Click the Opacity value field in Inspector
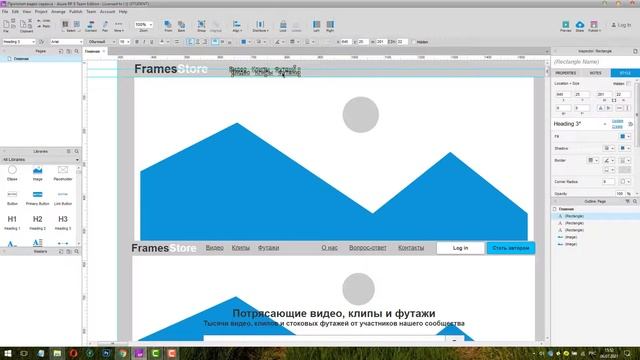 click(x=620, y=193)
